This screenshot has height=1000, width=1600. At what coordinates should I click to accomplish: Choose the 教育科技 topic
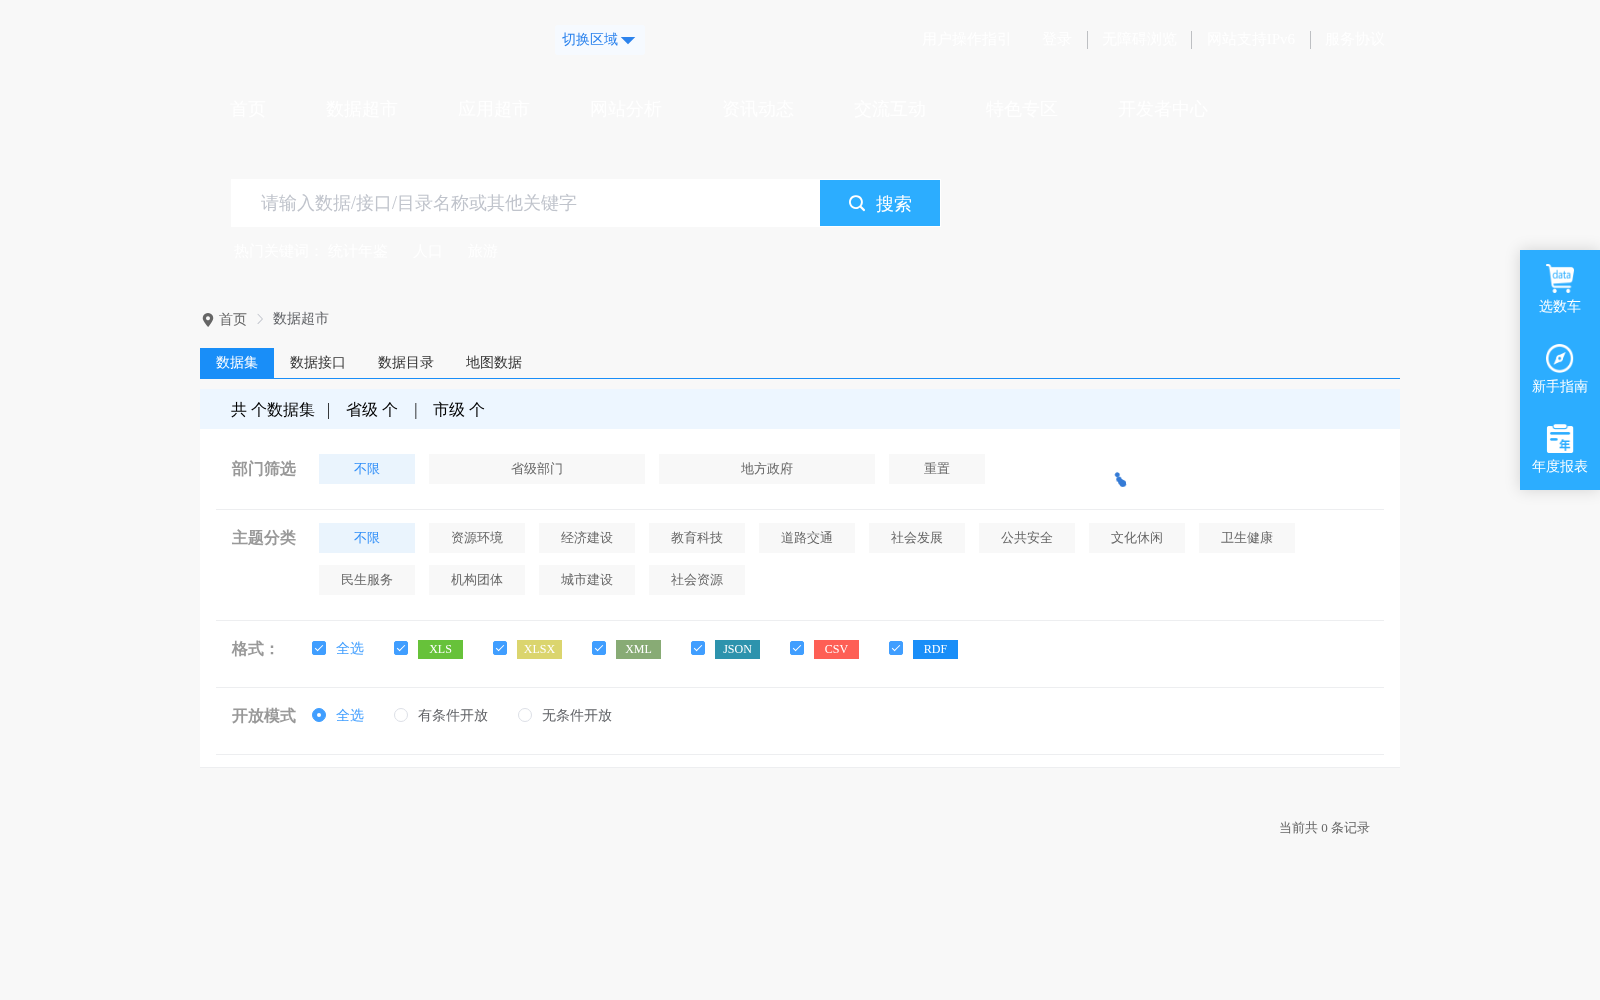697,538
